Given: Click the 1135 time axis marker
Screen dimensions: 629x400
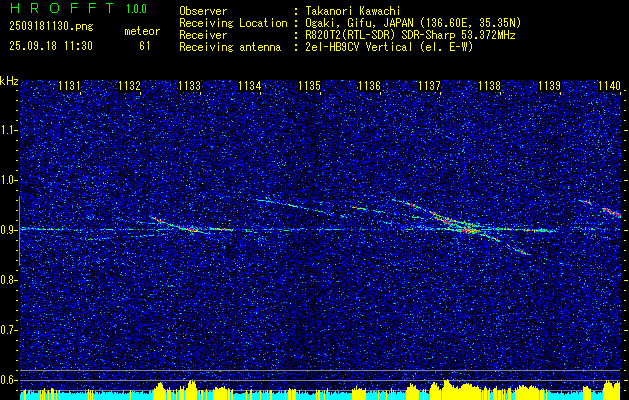Looking at the screenshot, I should point(309,85).
